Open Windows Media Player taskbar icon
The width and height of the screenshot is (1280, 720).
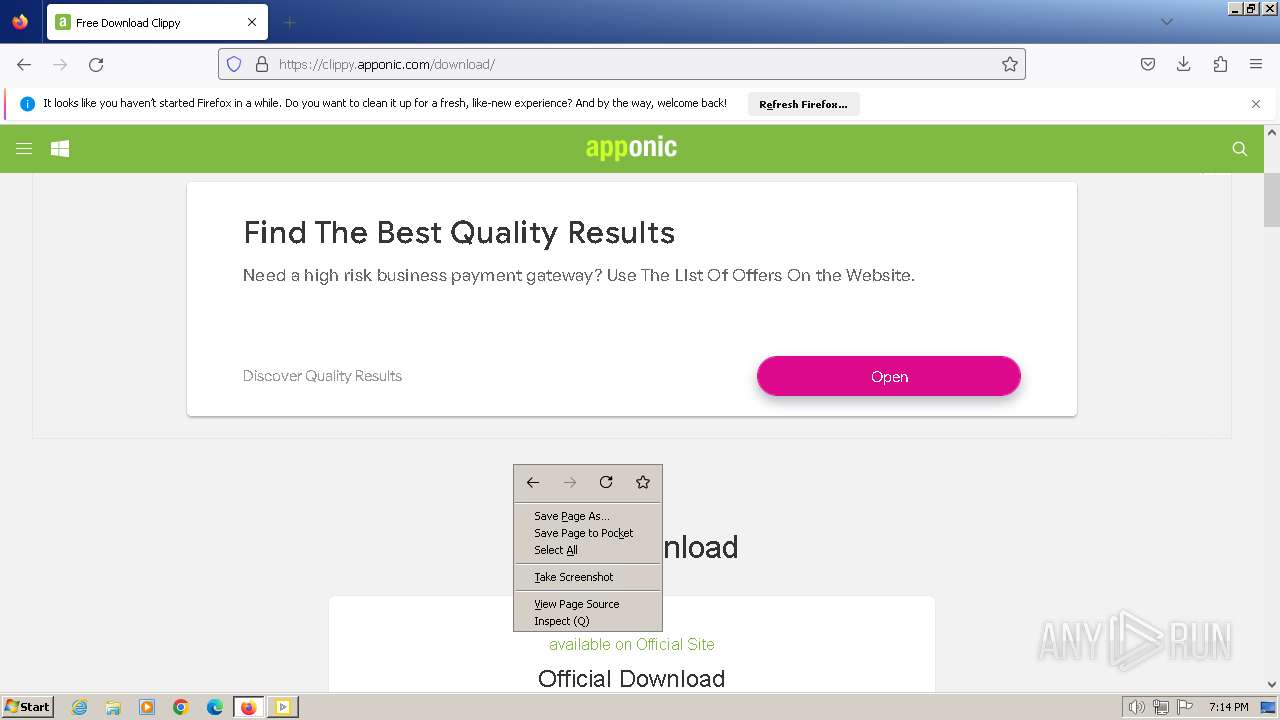[147, 707]
